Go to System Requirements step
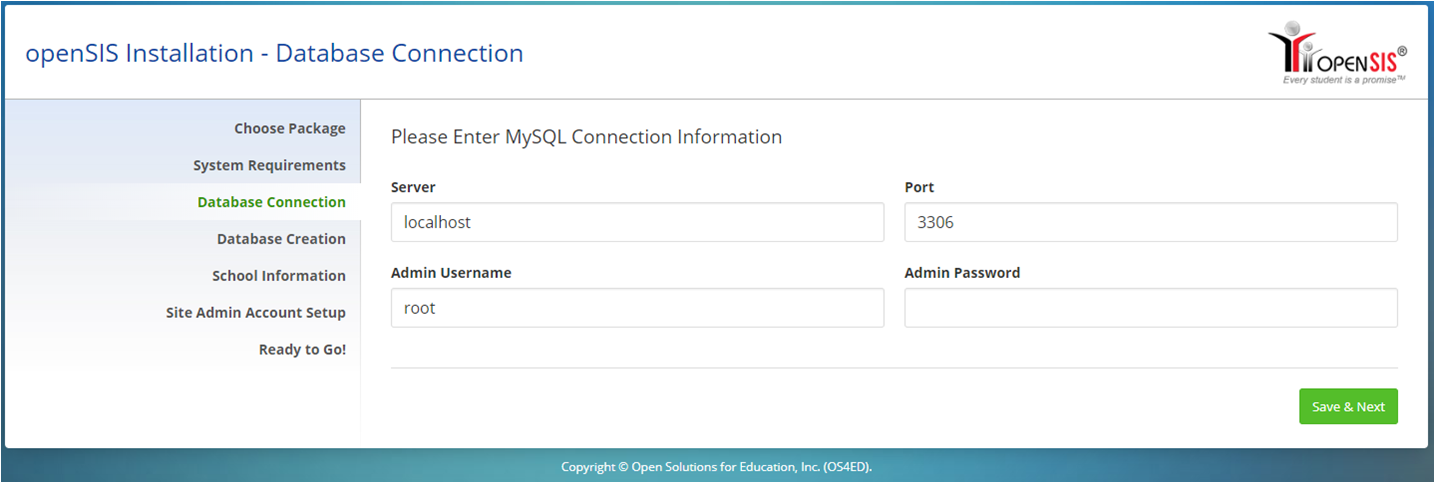The image size is (1435, 483). (269, 165)
